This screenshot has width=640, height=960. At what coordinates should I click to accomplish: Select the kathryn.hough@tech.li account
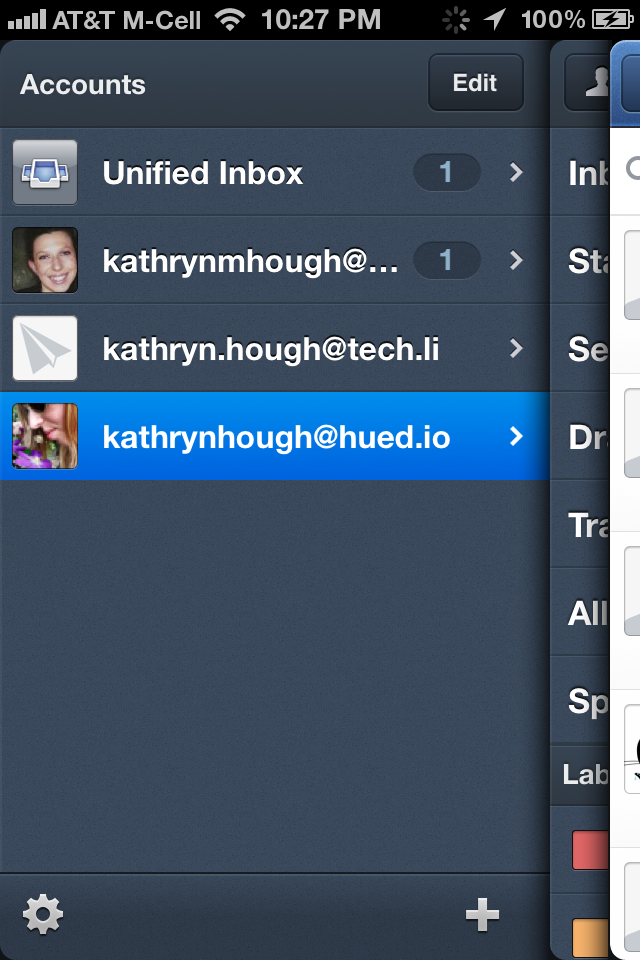pyautogui.click(x=275, y=348)
